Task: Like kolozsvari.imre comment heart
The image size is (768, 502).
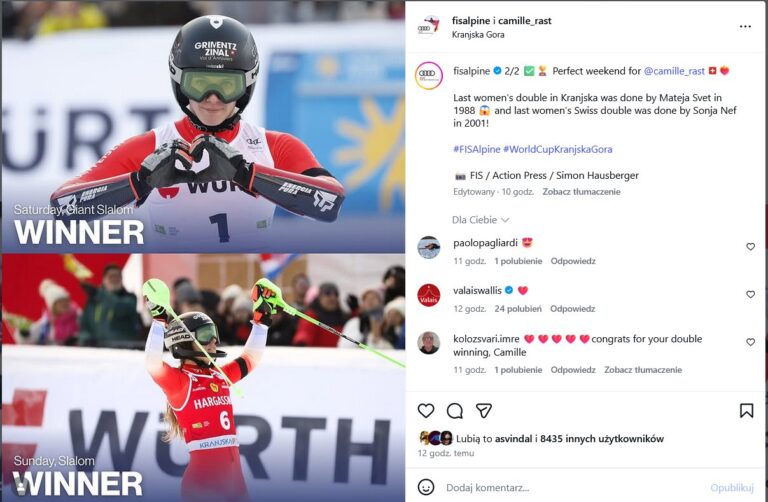Action: click(750, 342)
